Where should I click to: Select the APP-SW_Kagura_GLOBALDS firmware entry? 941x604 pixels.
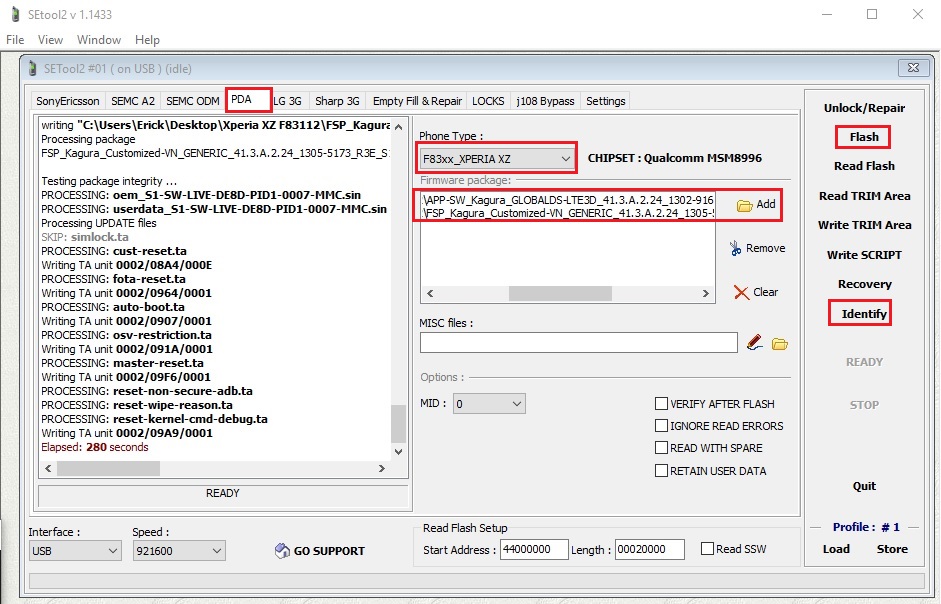tap(568, 200)
